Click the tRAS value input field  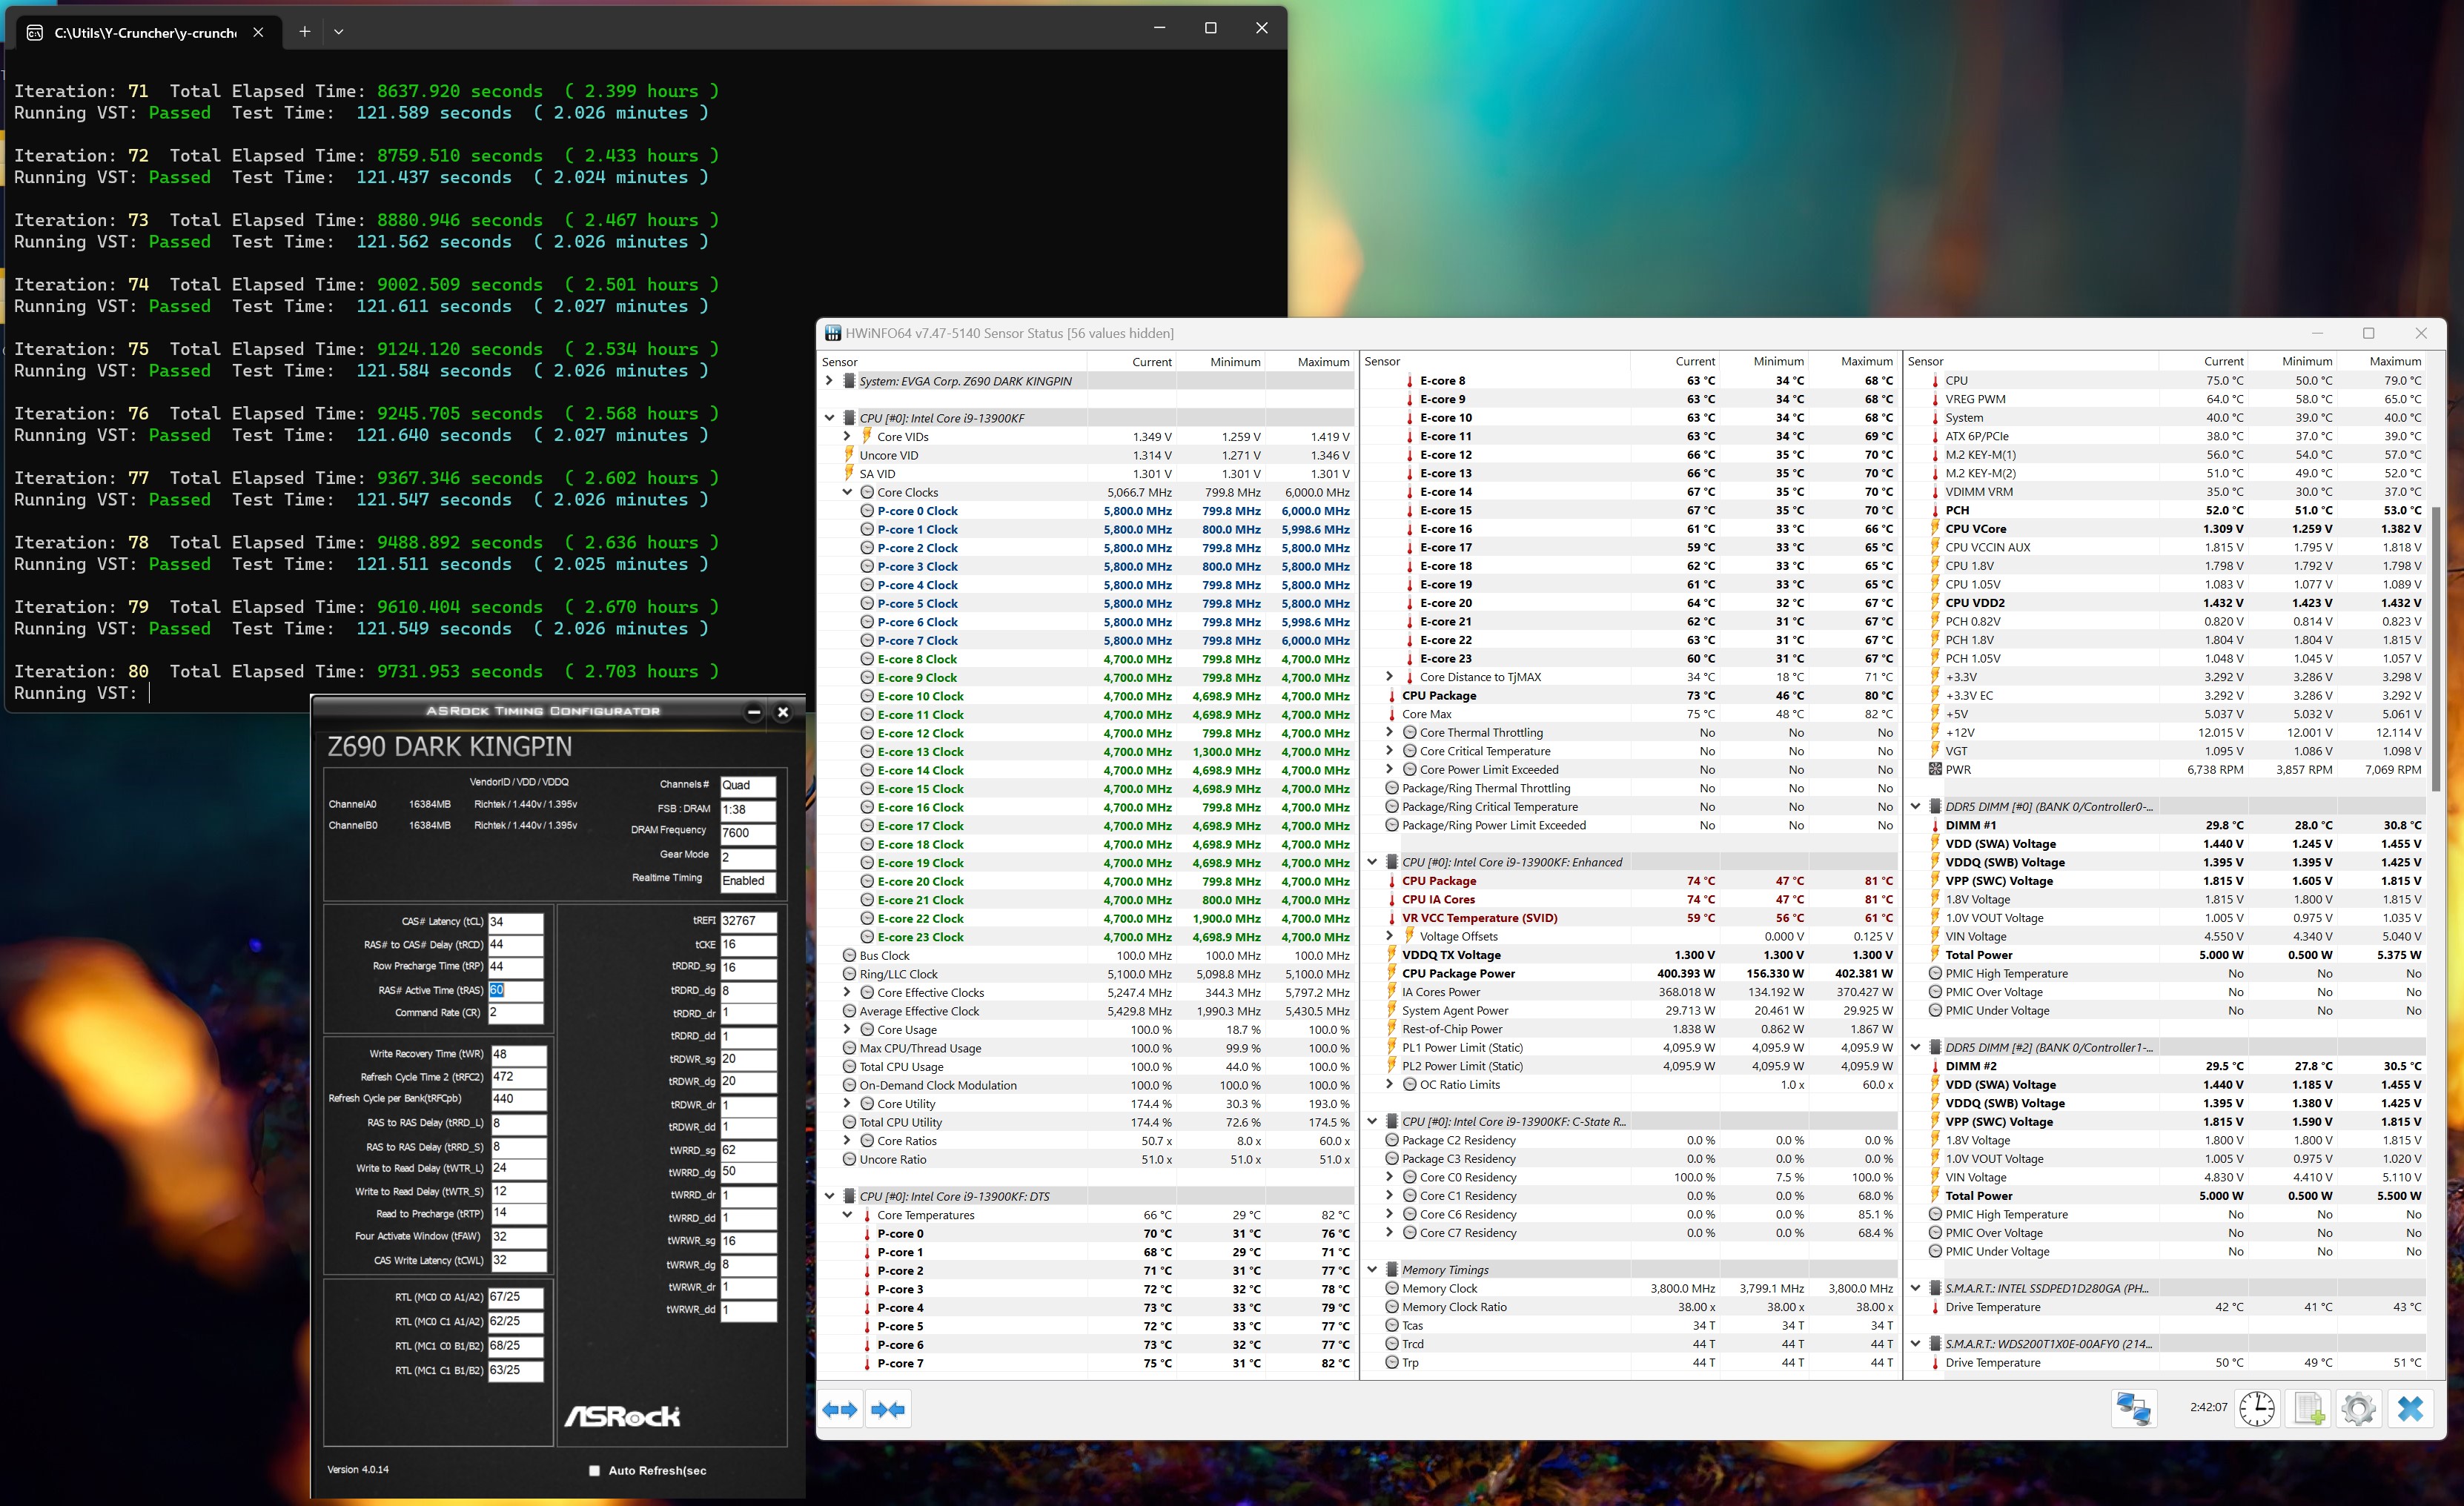(515, 990)
